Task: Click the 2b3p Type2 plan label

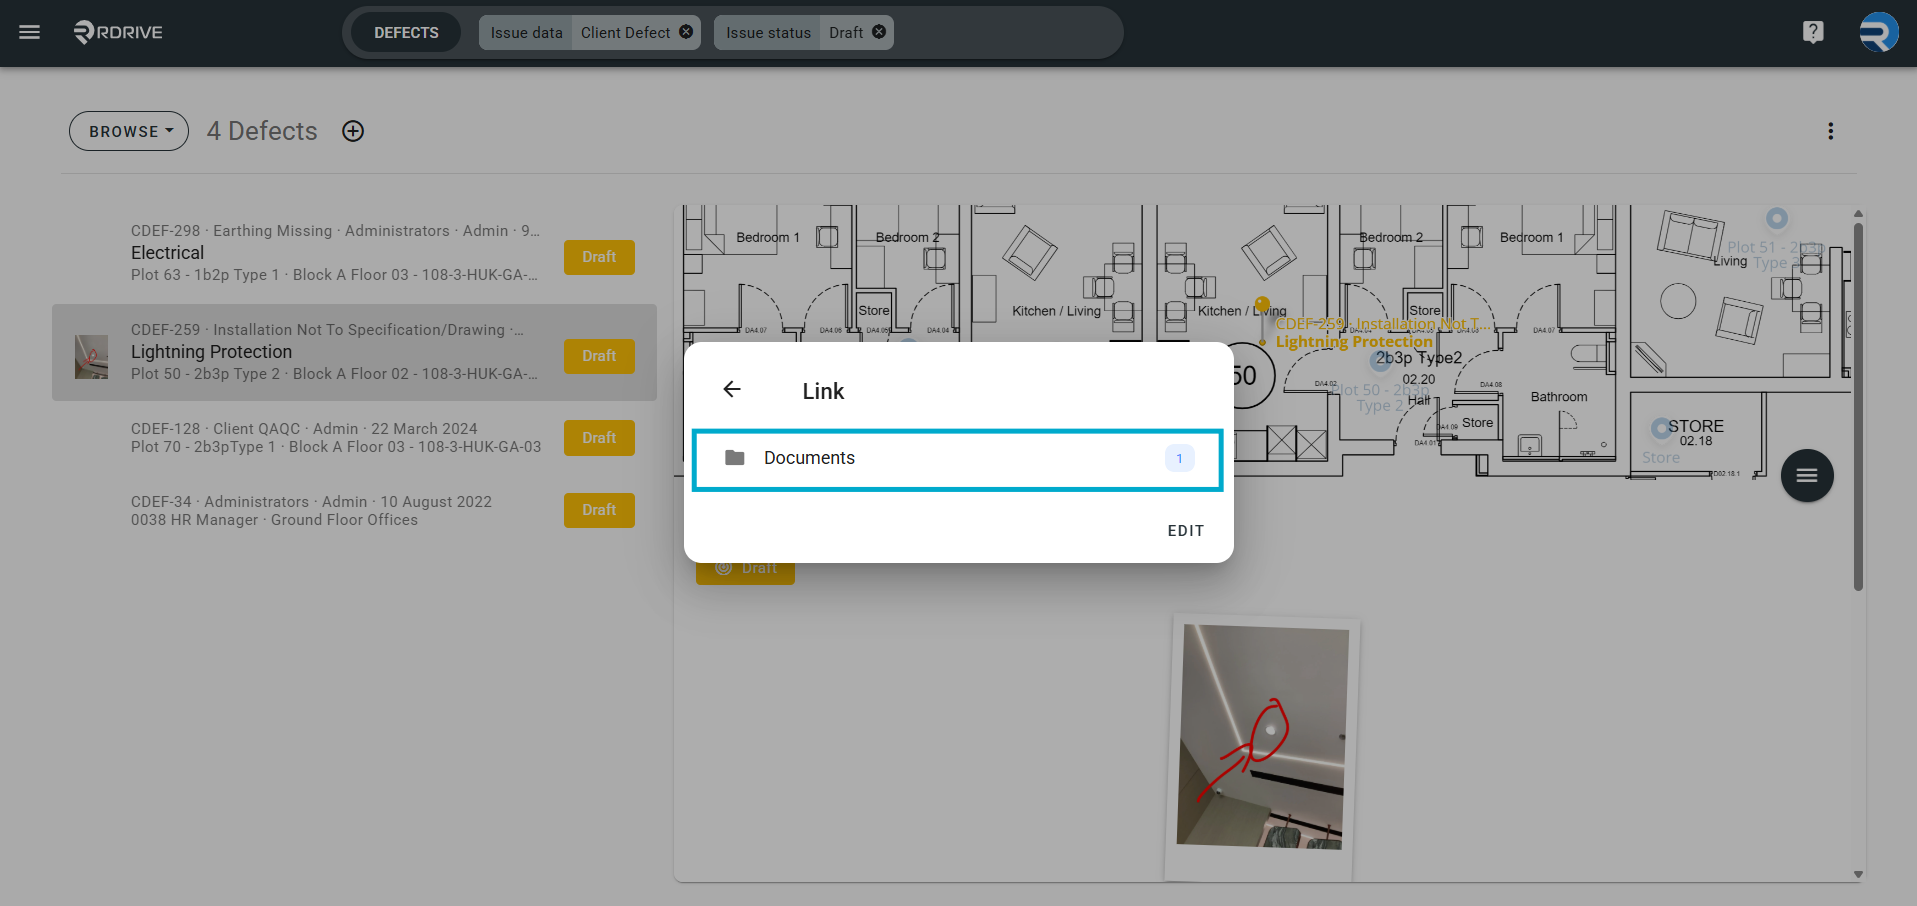Action: [1419, 358]
